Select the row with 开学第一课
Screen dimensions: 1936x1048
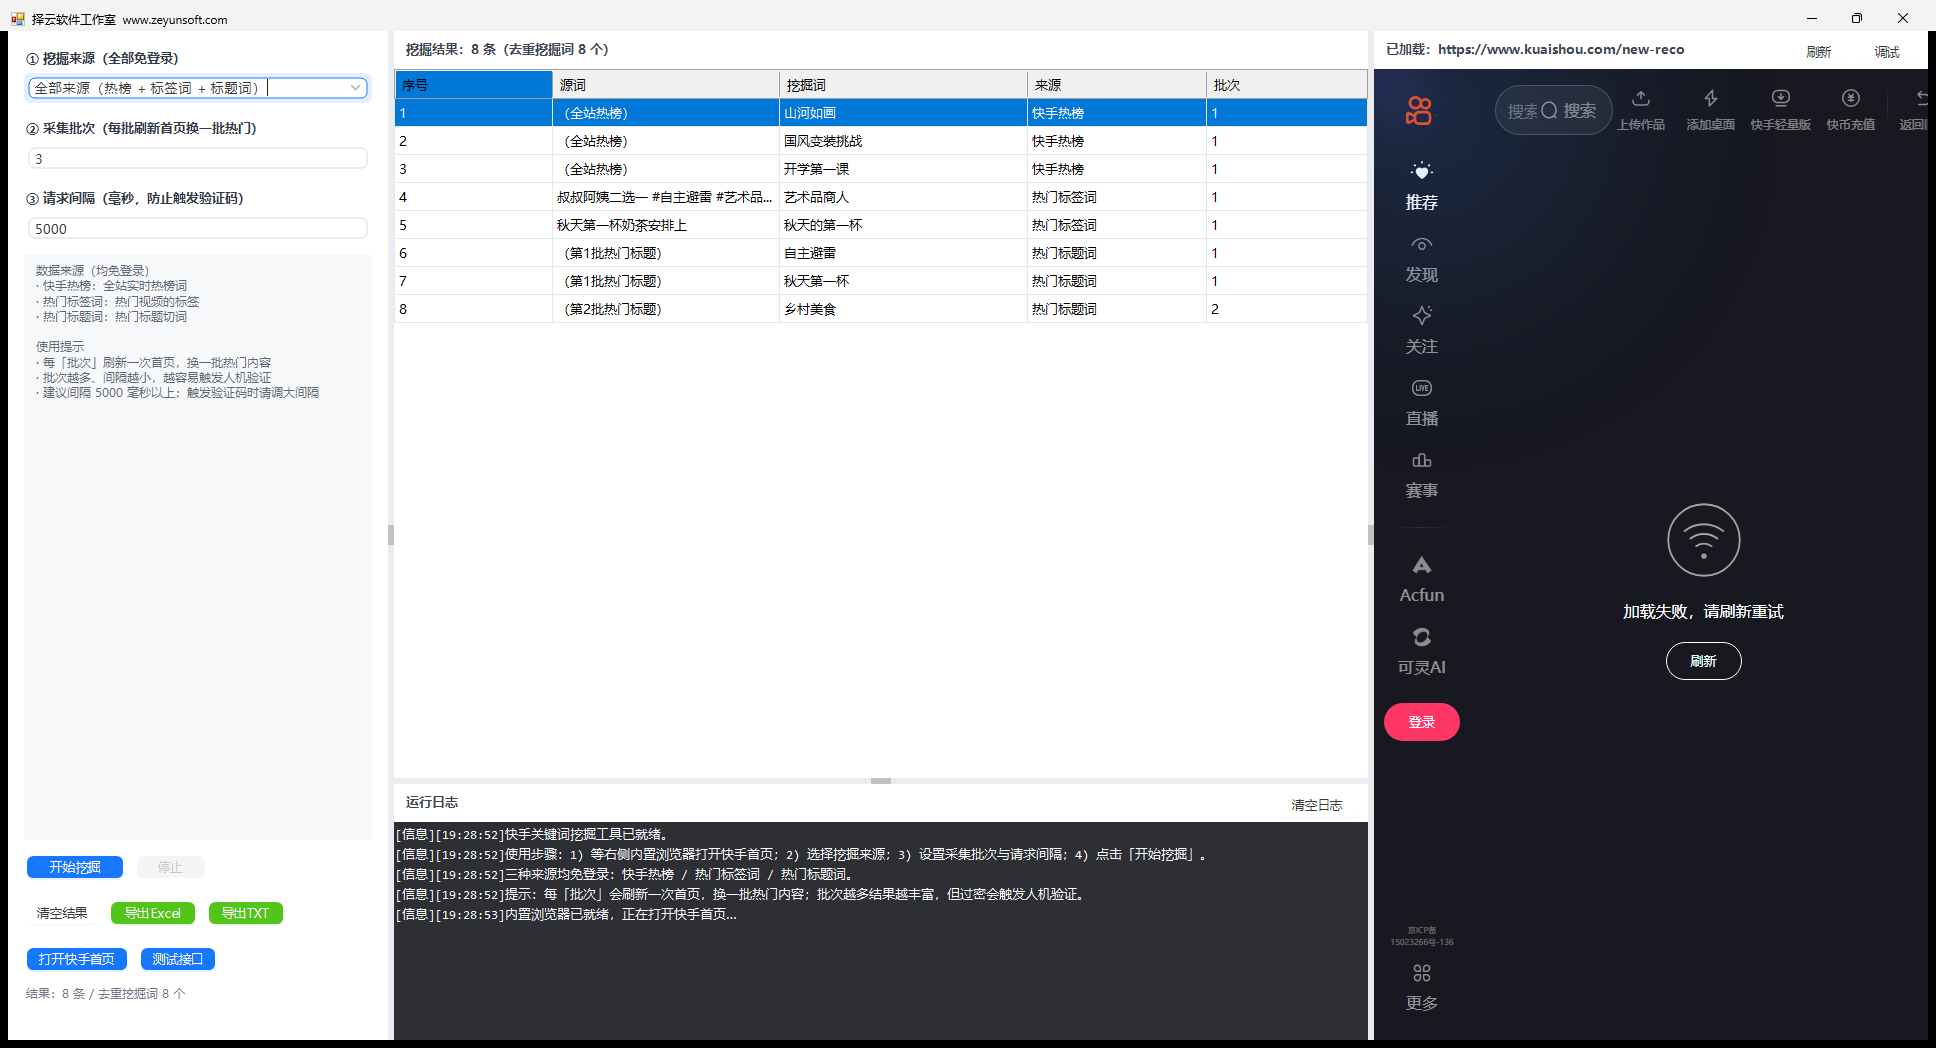pos(881,169)
